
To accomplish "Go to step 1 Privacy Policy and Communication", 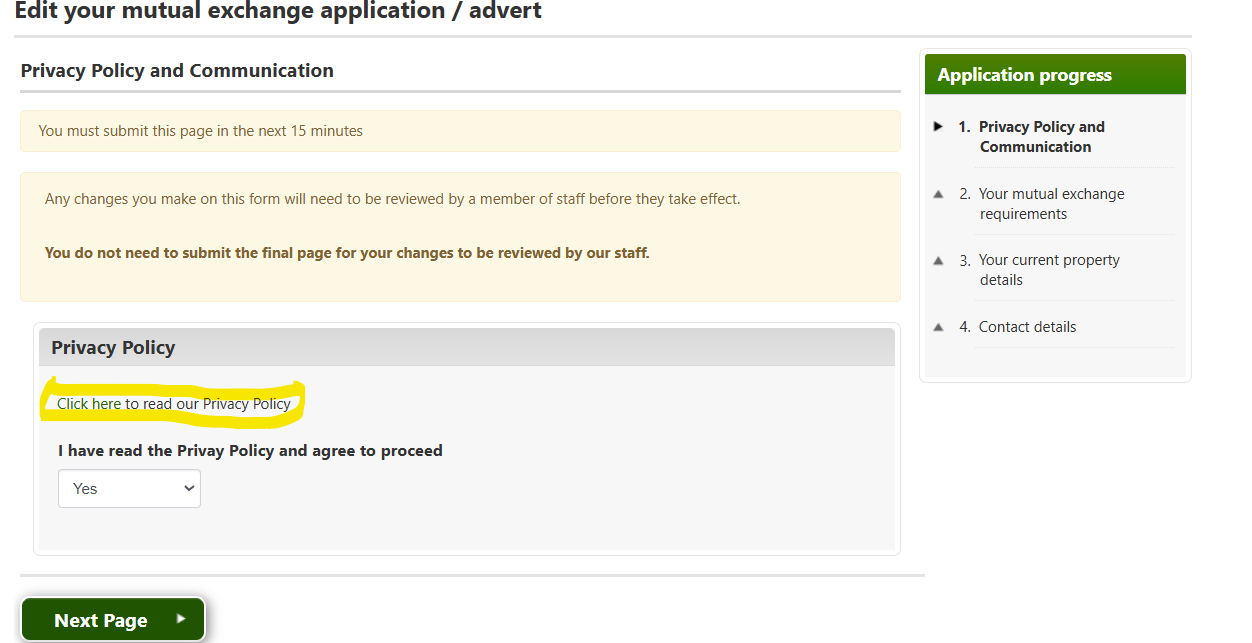I will (x=1041, y=137).
